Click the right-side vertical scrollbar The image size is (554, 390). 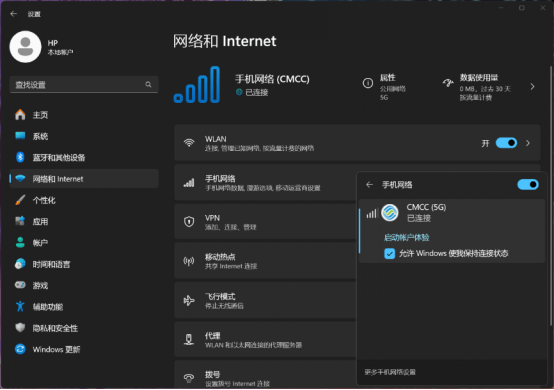[550, 196]
